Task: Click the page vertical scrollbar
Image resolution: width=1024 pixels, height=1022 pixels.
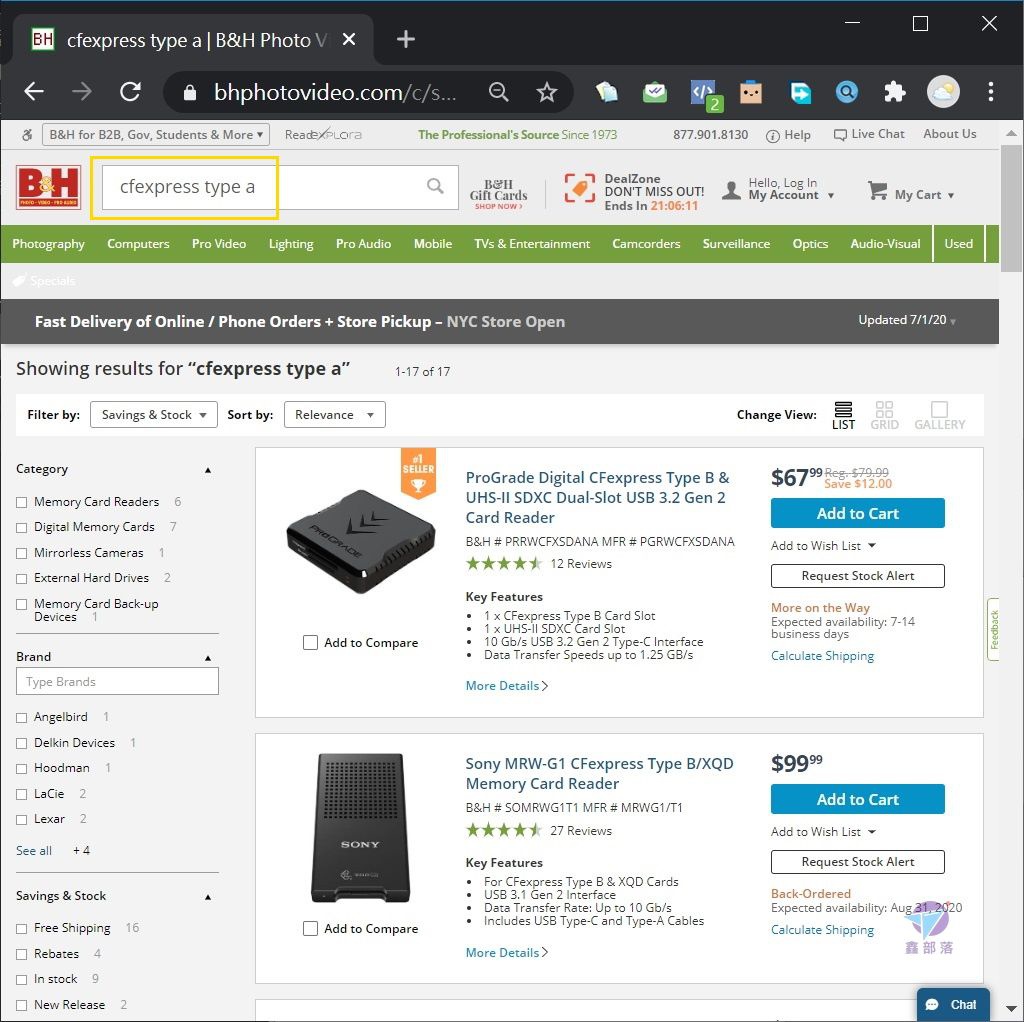Action: 1011,209
